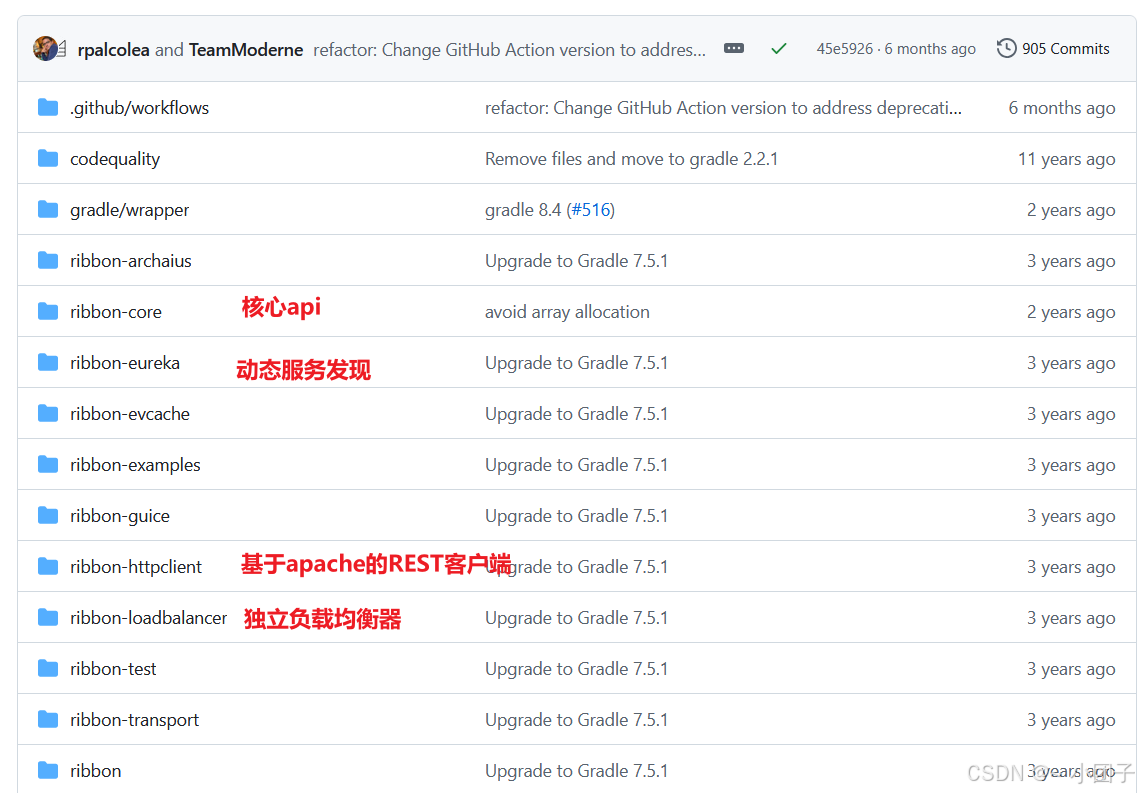Open the plain ribbon directory
This screenshot has width=1139, height=793.
pyautogui.click(x=96, y=770)
